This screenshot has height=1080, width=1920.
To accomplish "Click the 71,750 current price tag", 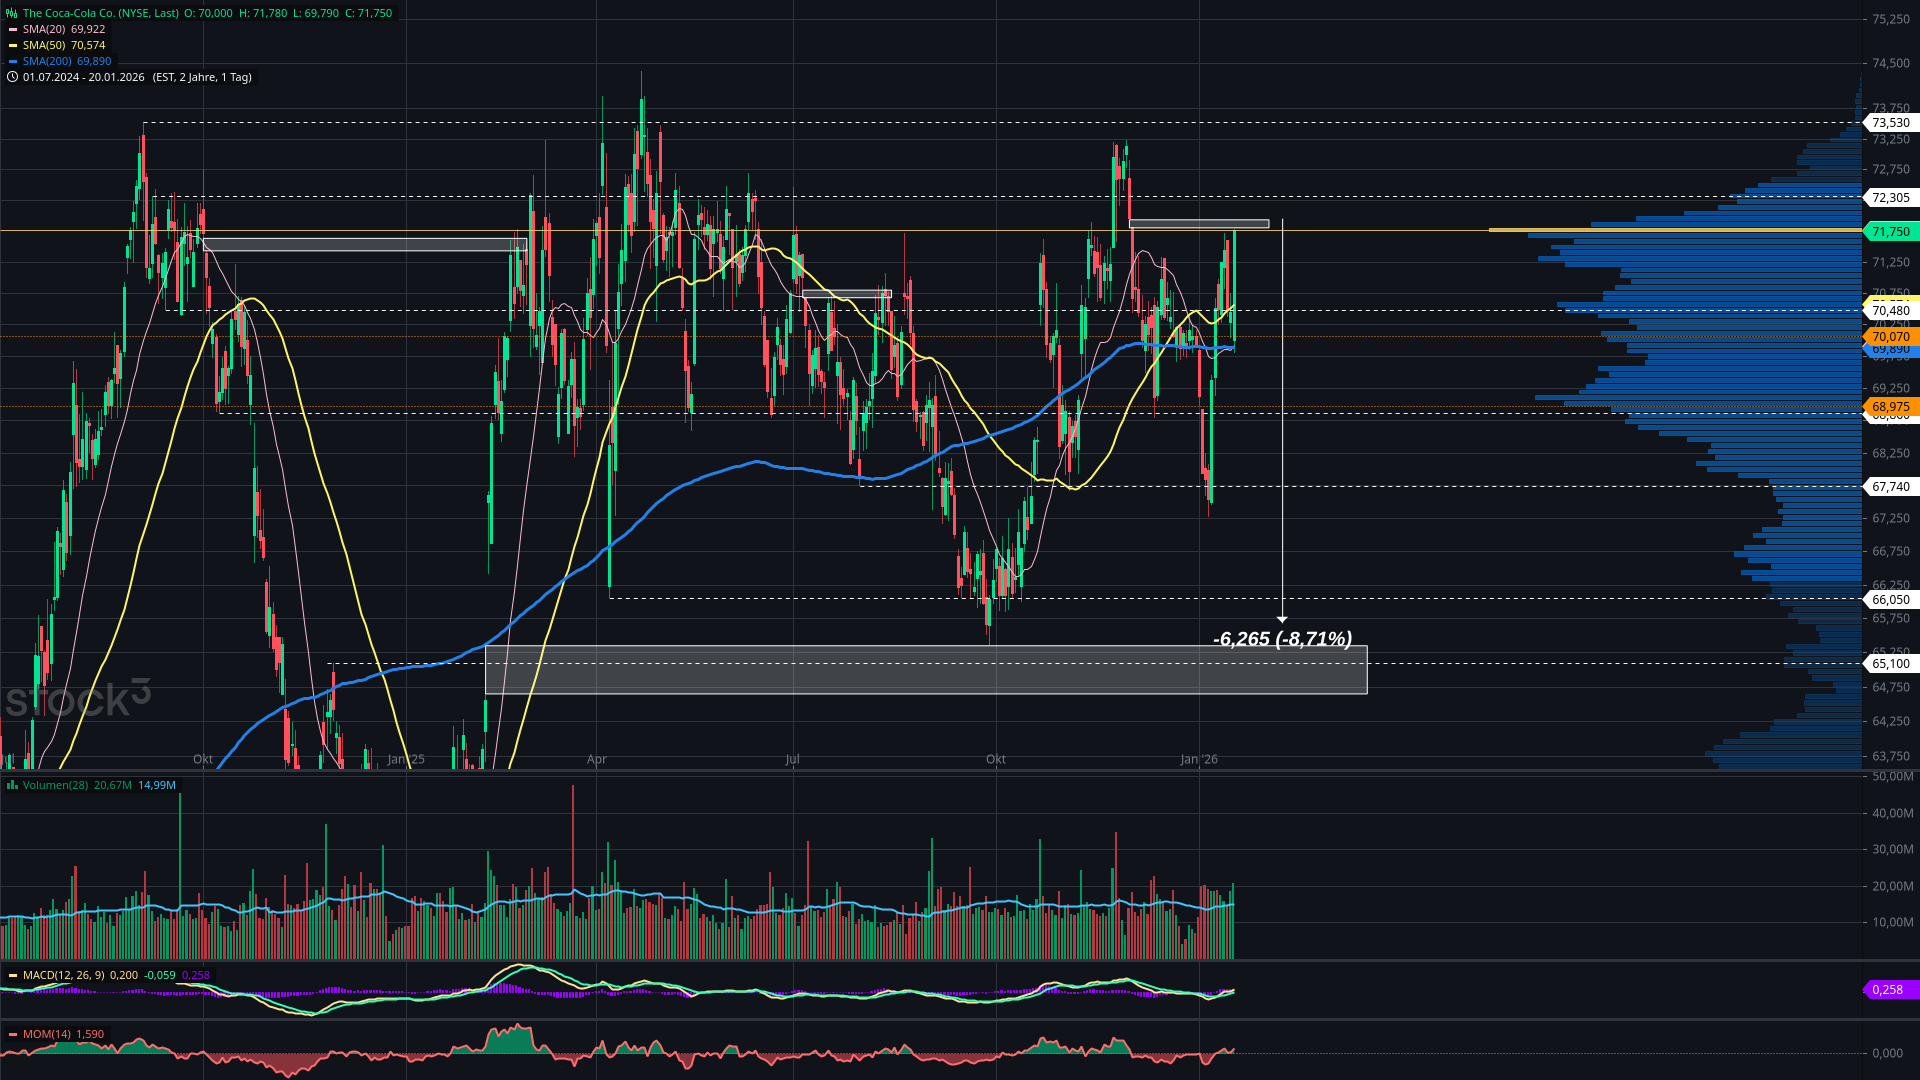I will coord(1890,231).
